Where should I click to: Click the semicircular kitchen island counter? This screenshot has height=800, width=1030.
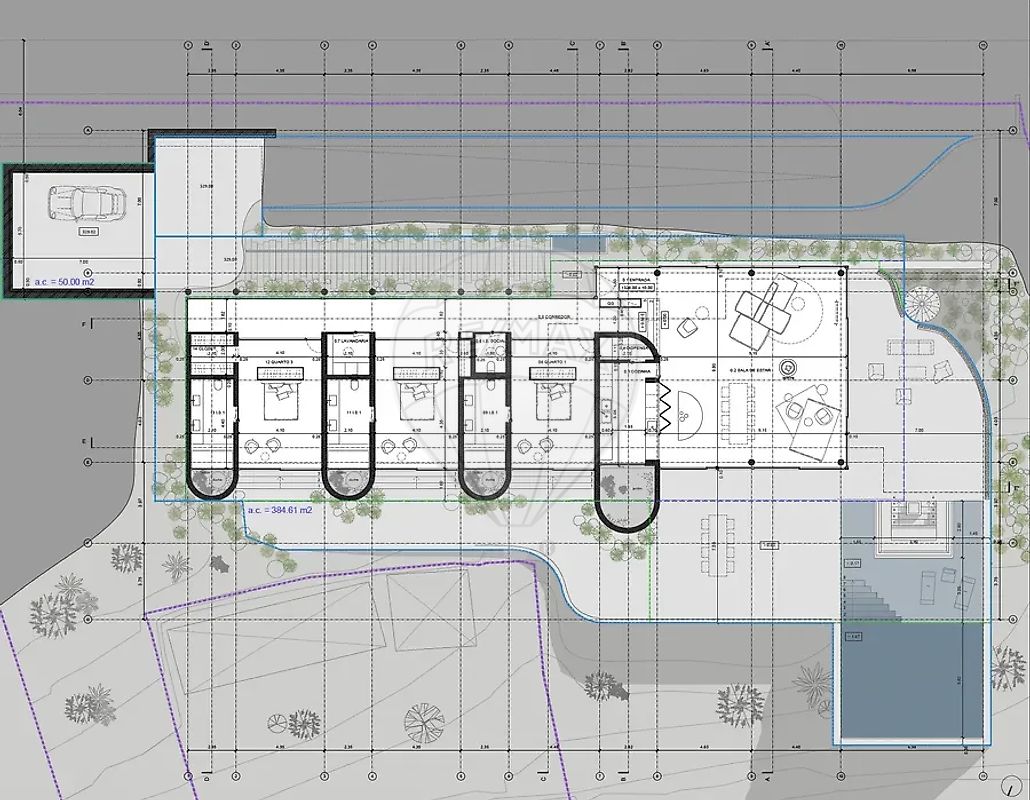[688, 415]
